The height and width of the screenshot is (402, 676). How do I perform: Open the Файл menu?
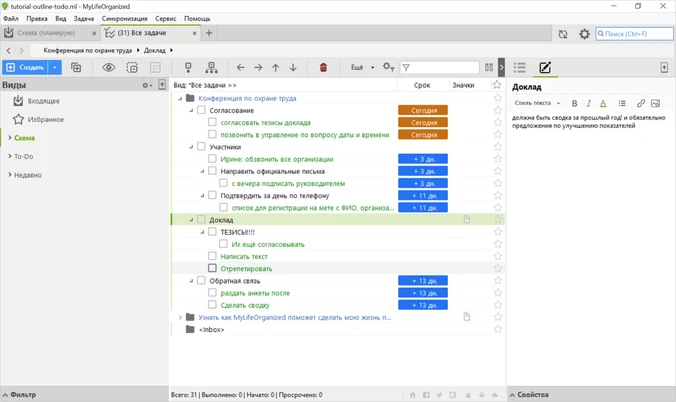(11, 19)
